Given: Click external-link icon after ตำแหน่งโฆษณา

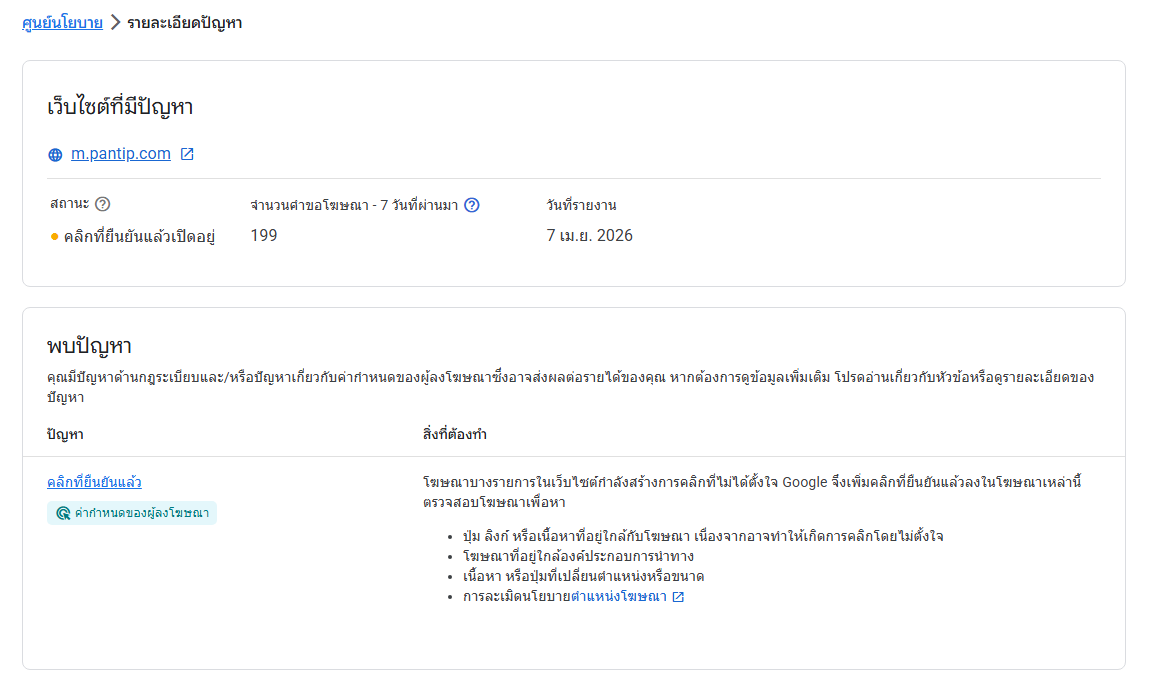Looking at the screenshot, I should (x=678, y=597).
